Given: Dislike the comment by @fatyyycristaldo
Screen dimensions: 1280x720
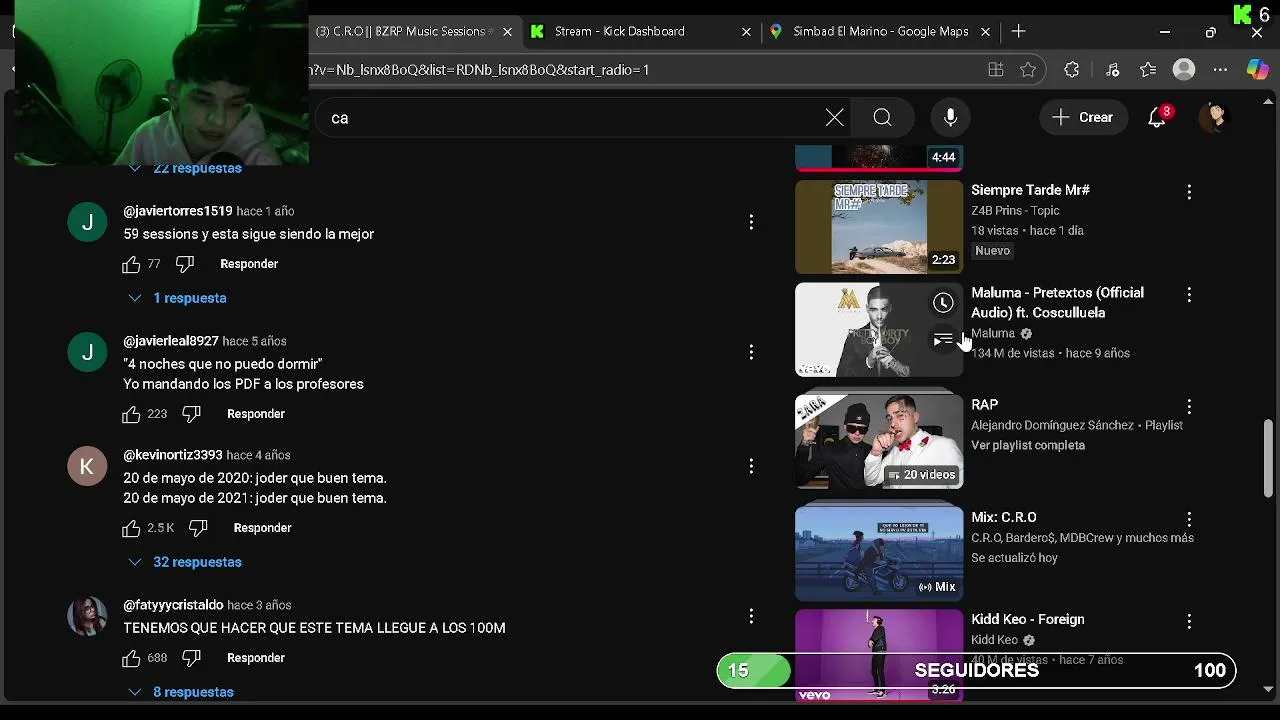Looking at the screenshot, I should 192,658.
